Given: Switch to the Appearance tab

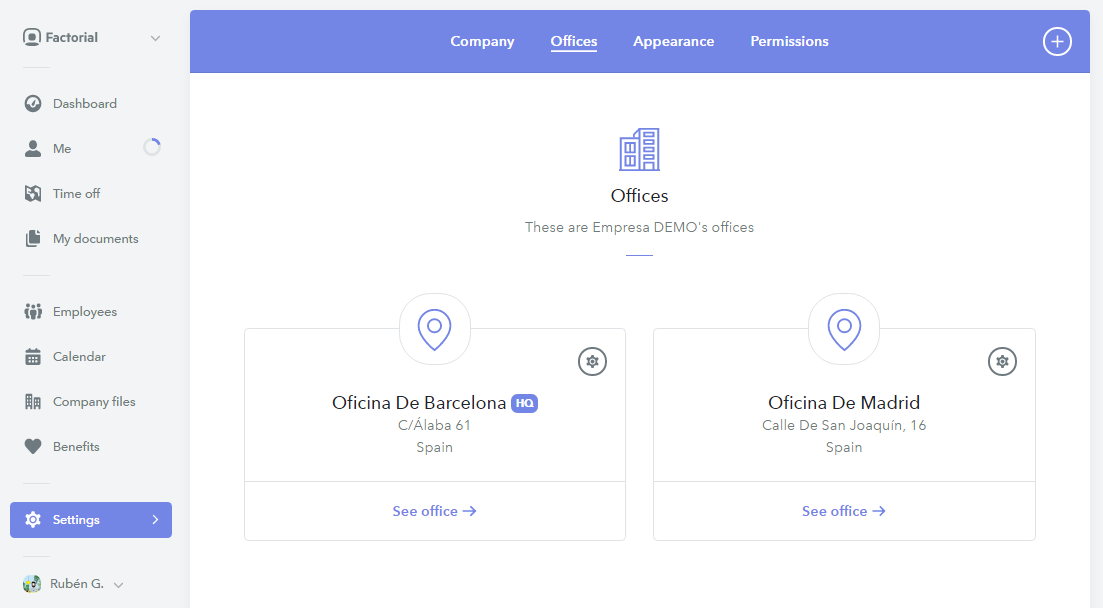Looking at the screenshot, I should (673, 42).
